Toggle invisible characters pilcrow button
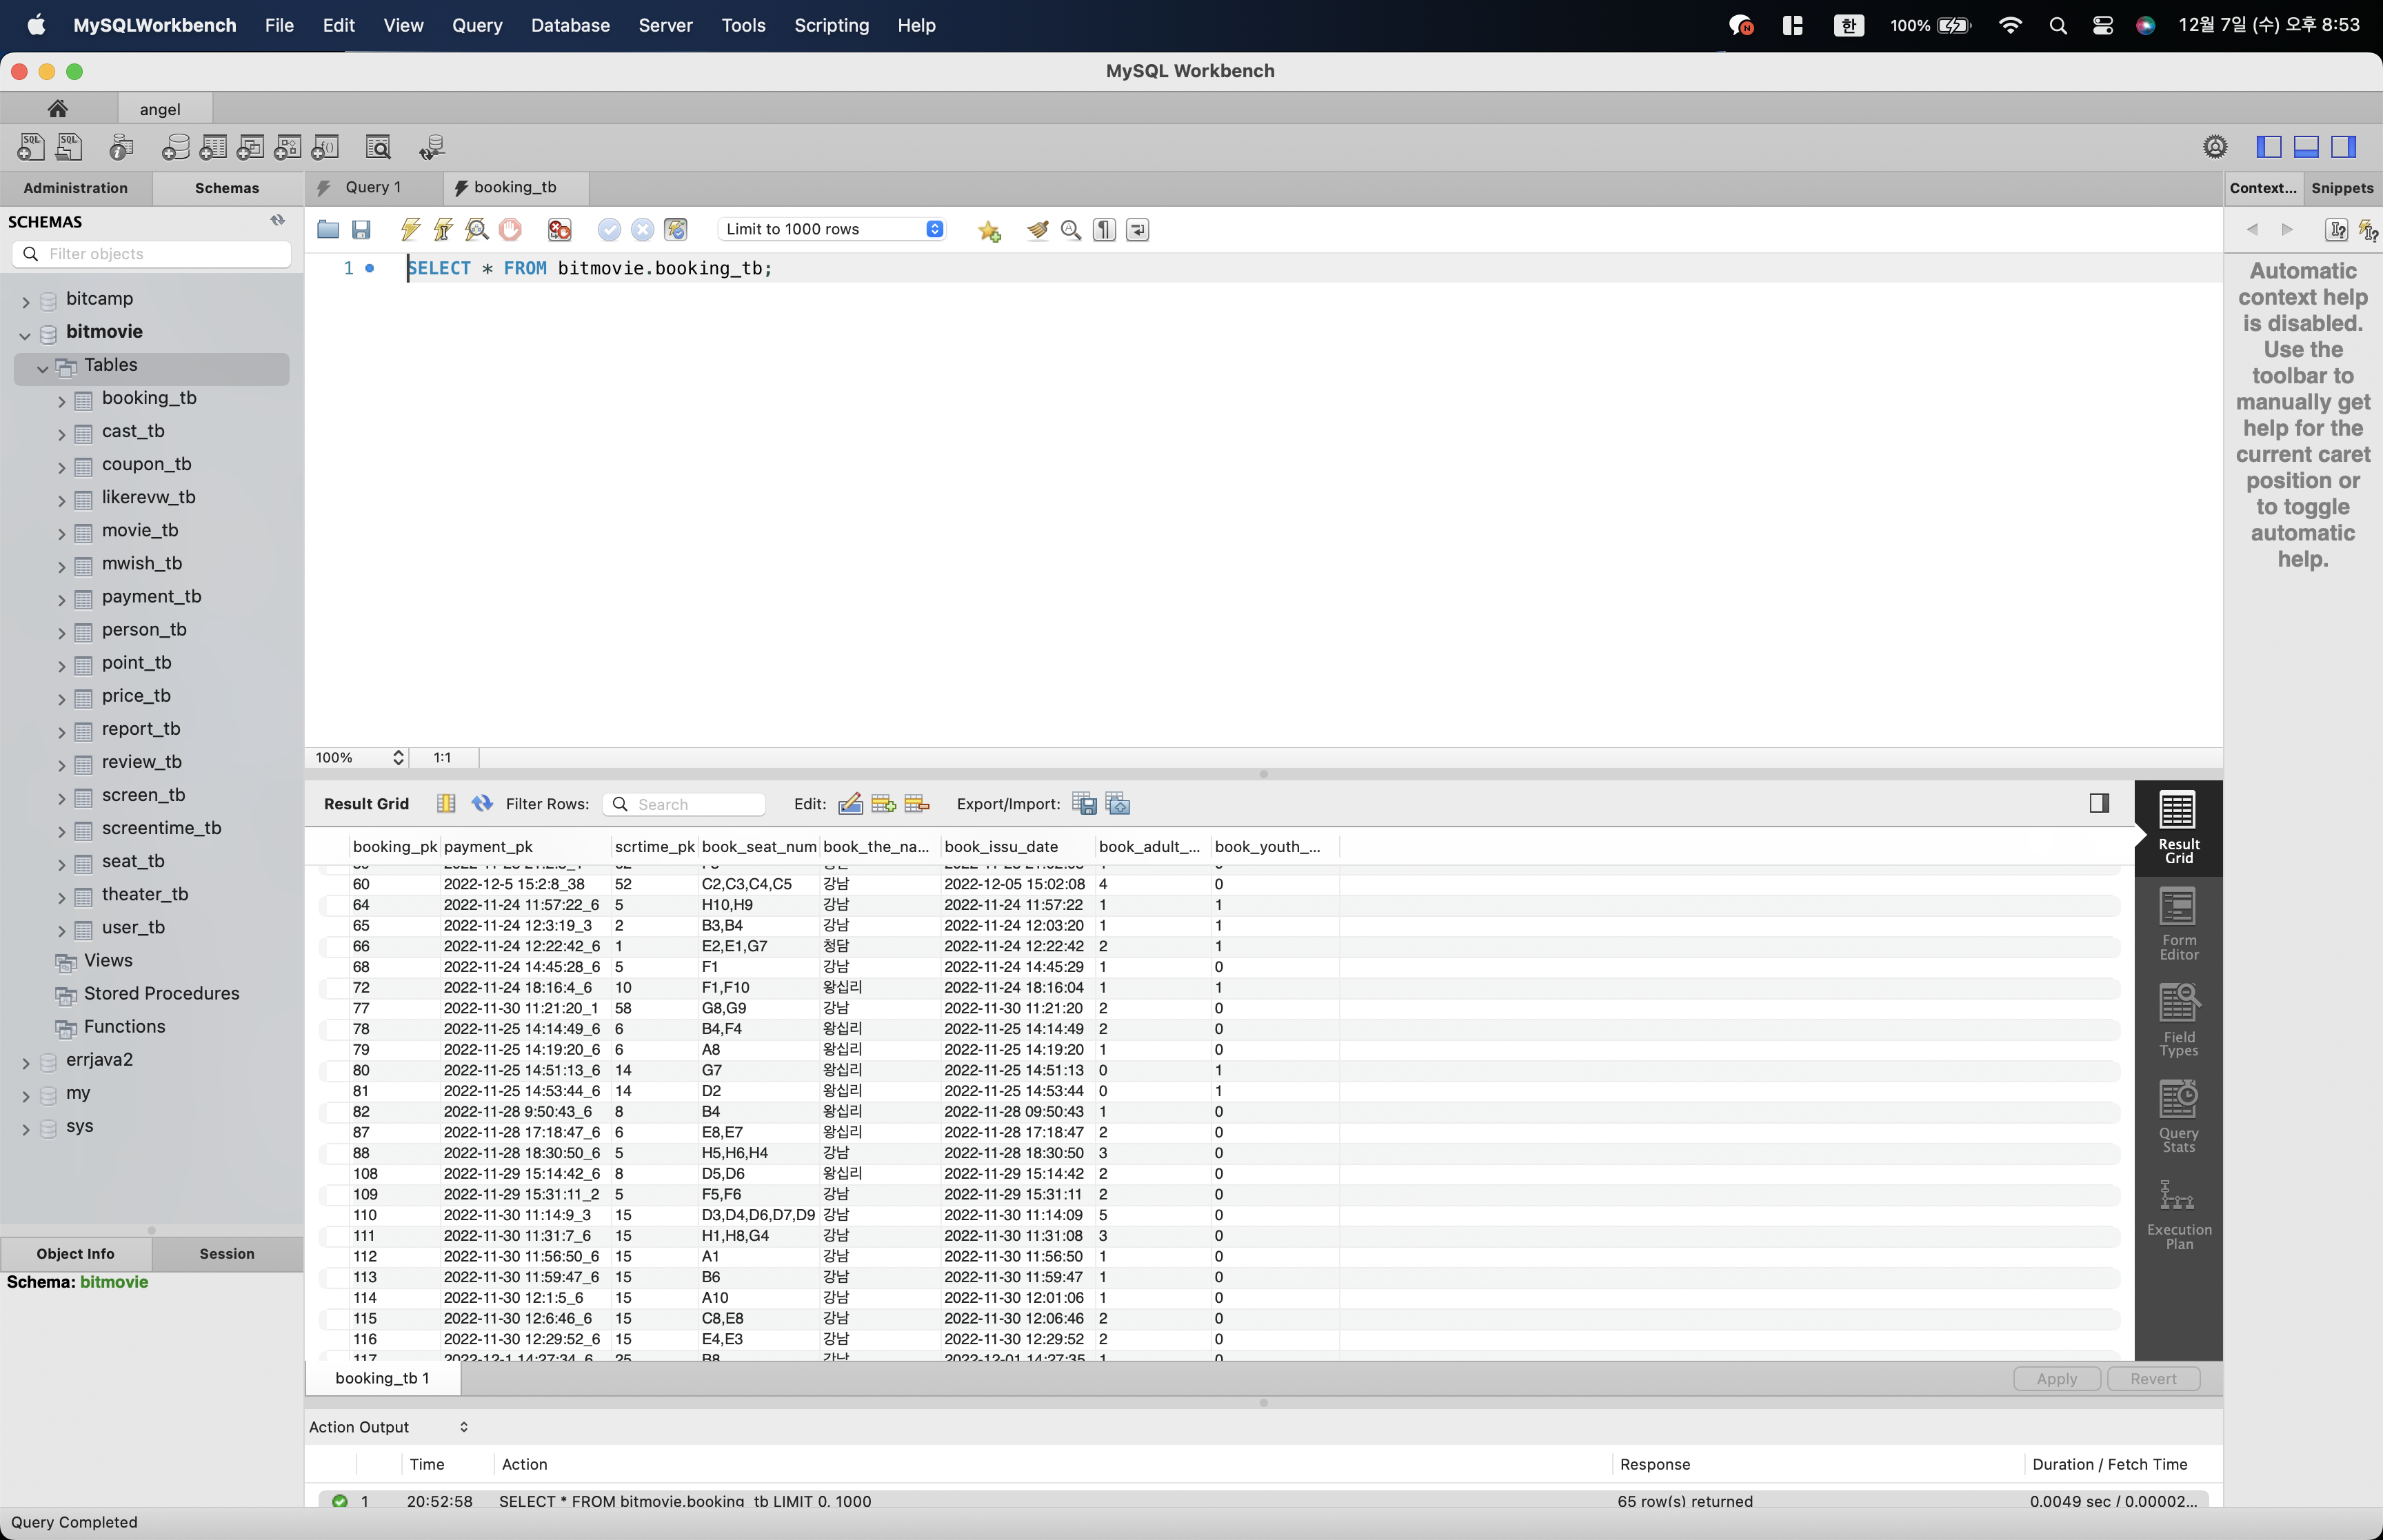The image size is (2383, 1540). pos(1104,230)
